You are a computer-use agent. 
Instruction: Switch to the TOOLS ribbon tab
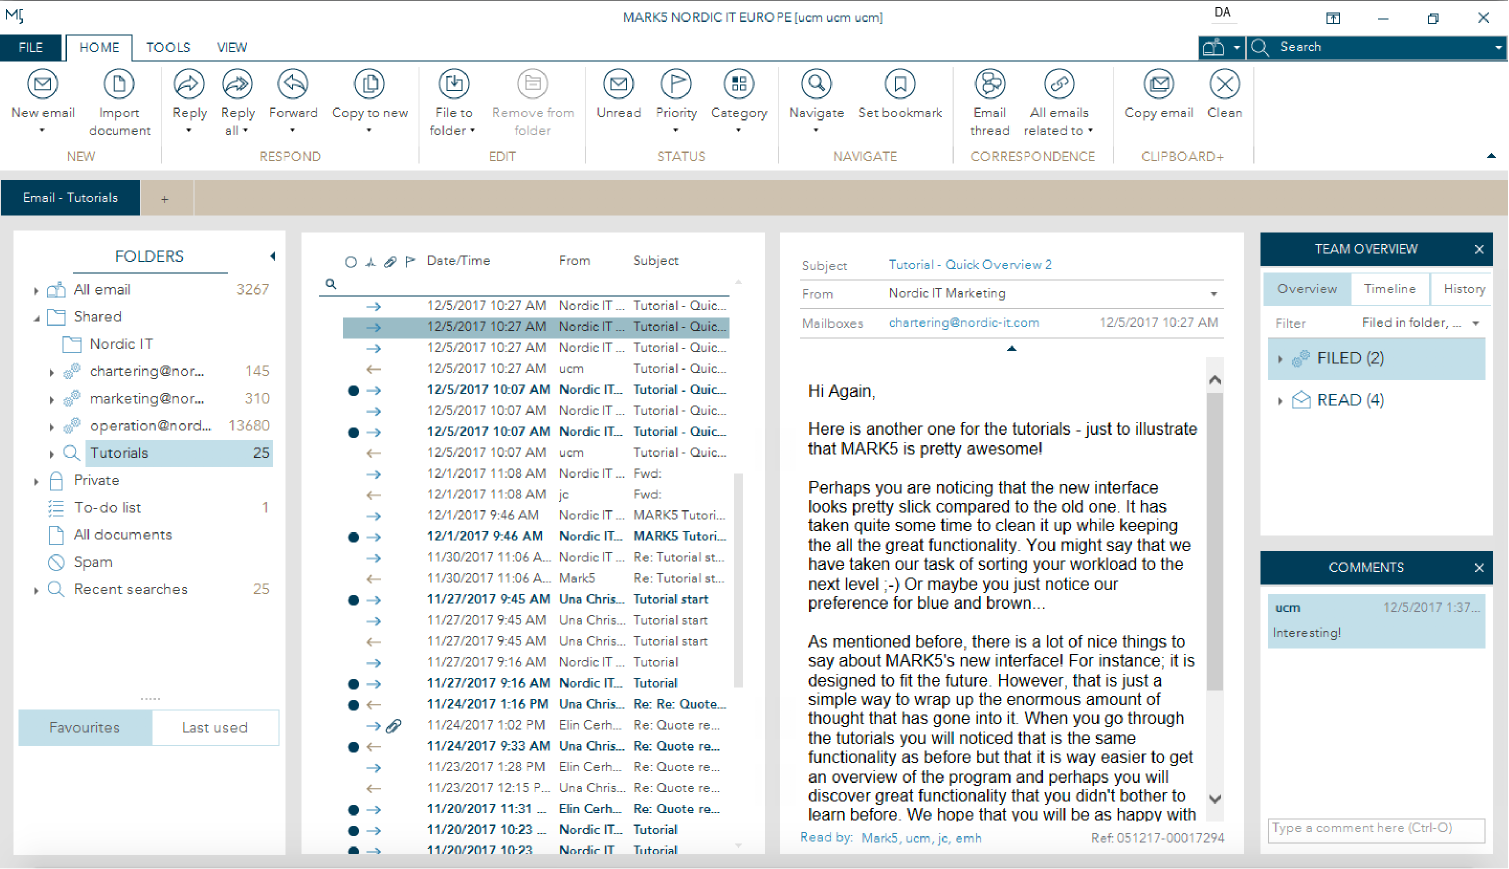[x=168, y=47]
